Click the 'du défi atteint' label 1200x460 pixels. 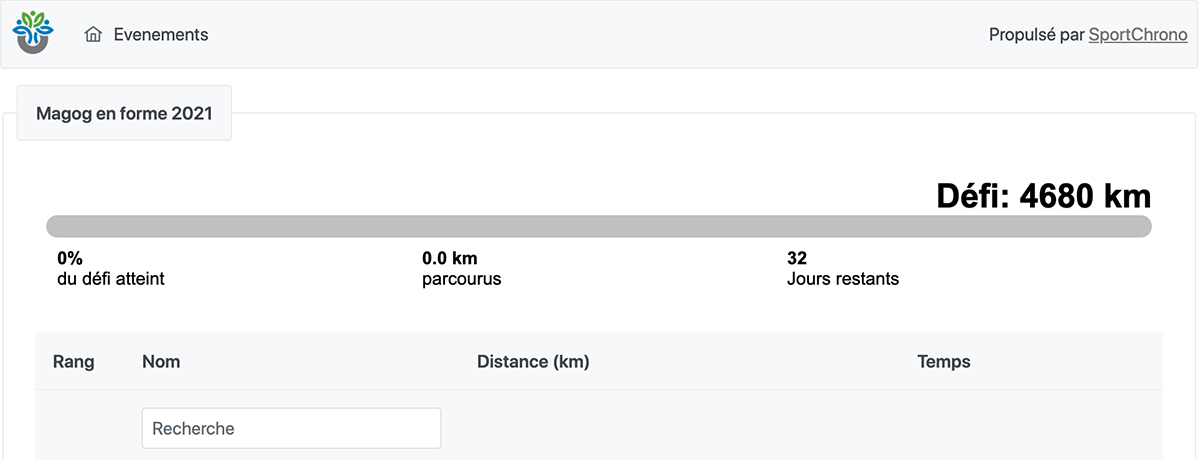pos(111,279)
